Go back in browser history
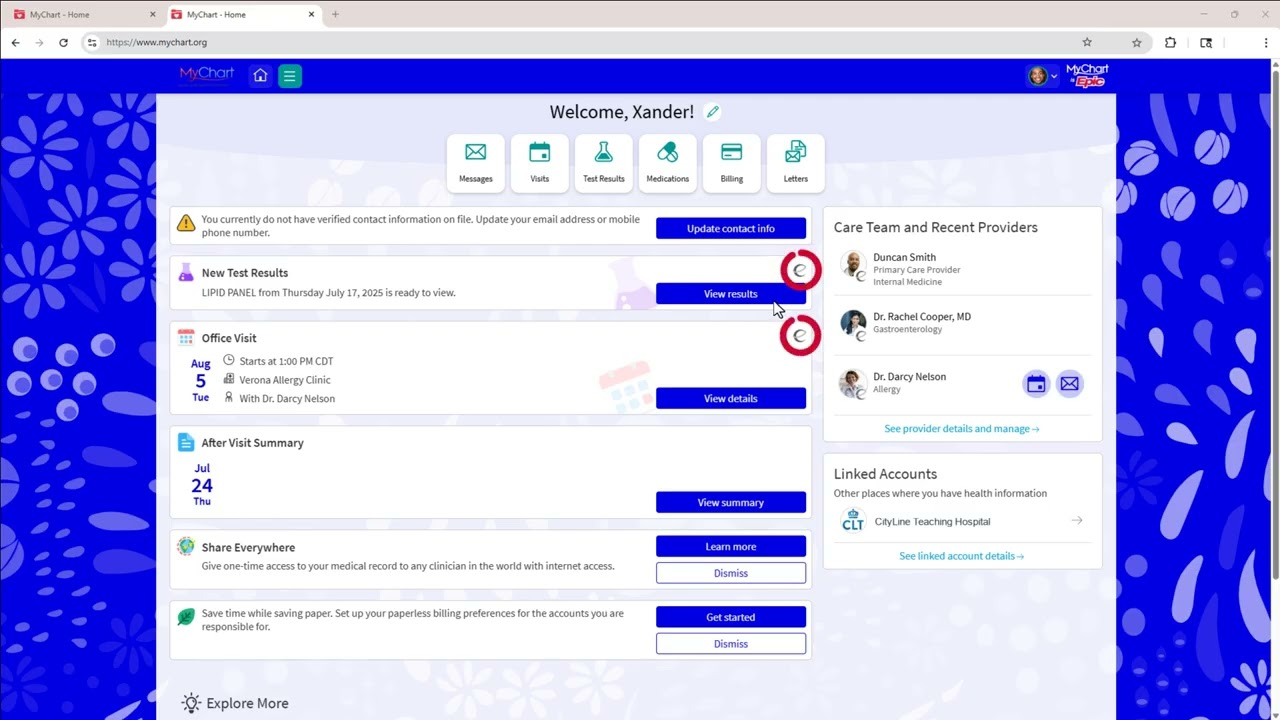This screenshot has width=1280, height=720. [x=15, y=43]
